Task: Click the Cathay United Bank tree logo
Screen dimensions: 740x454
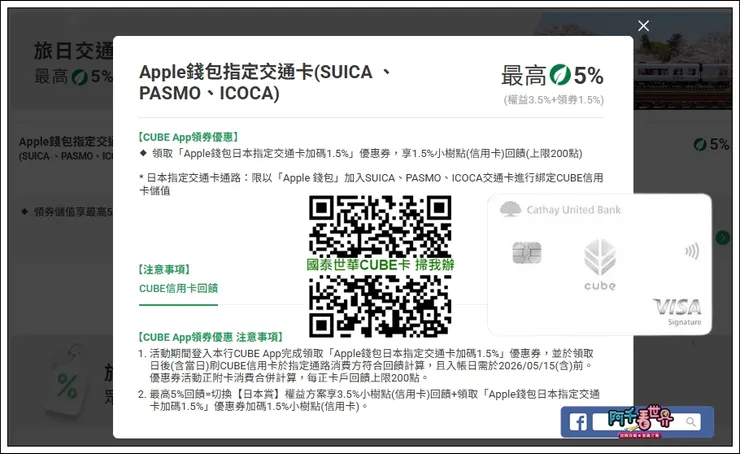Action: [510, 209]
